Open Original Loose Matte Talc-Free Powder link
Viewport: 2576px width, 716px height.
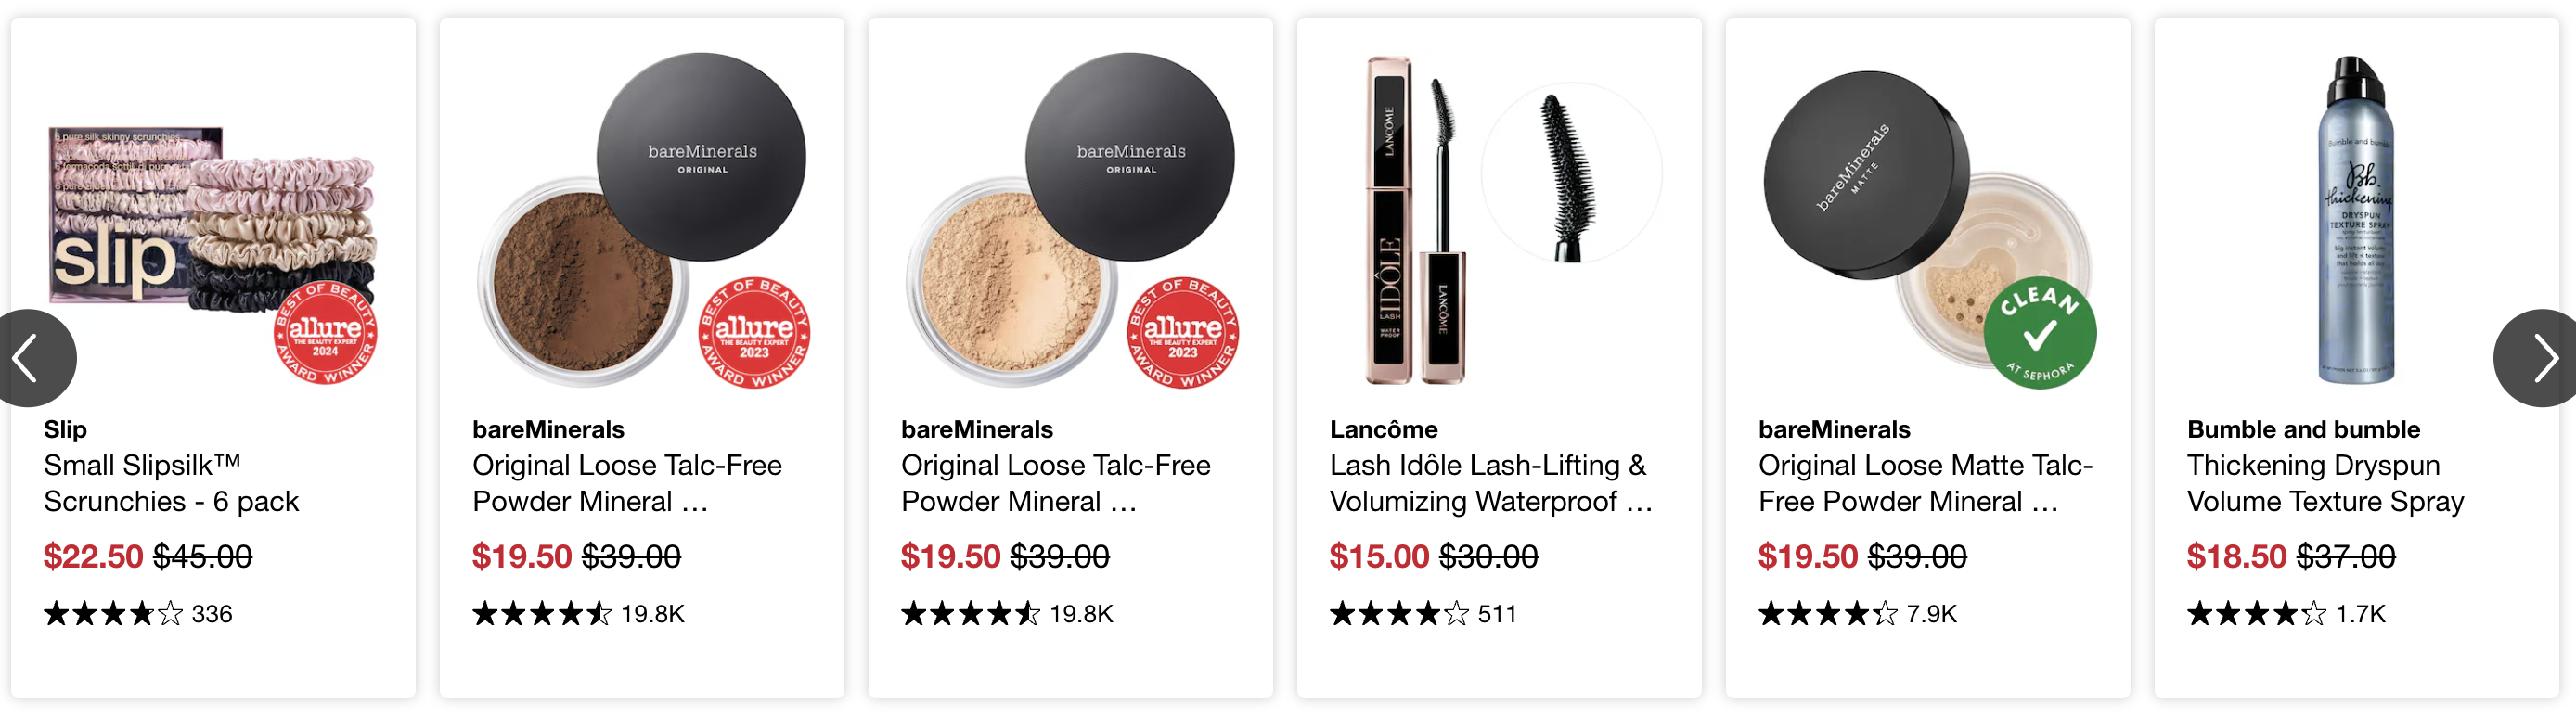coord(1925,483)
